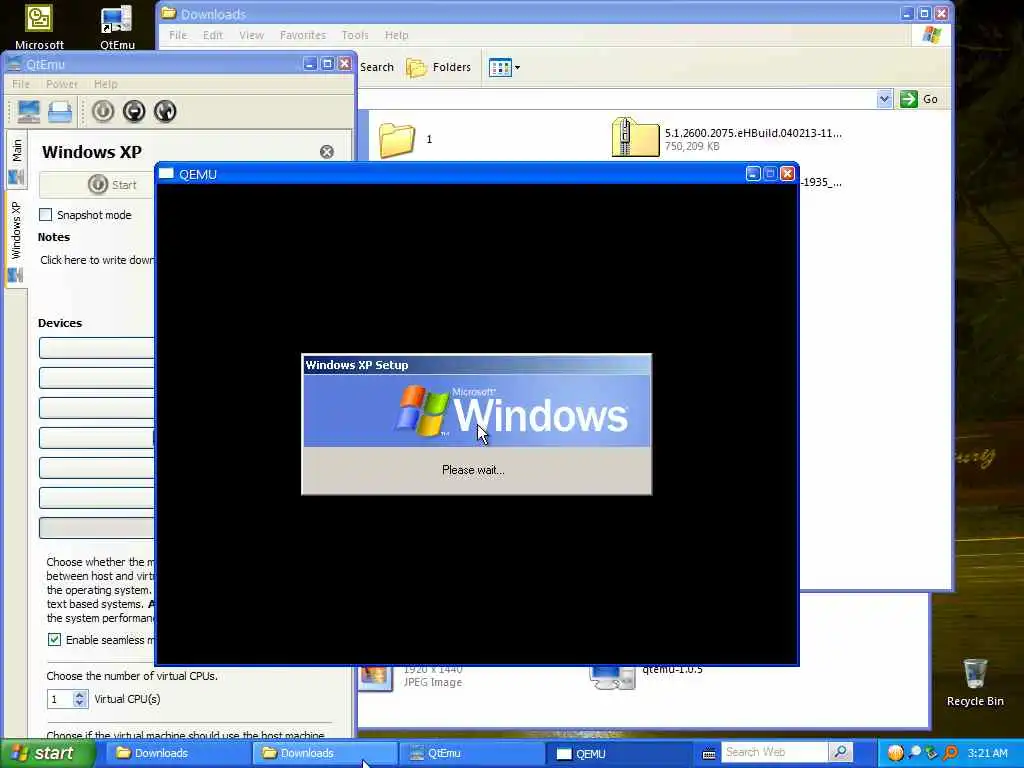Viewport: 1024px width, 768px height.
Task: Open the File menu in the Downloads window
Action: [x=178, y=35]
